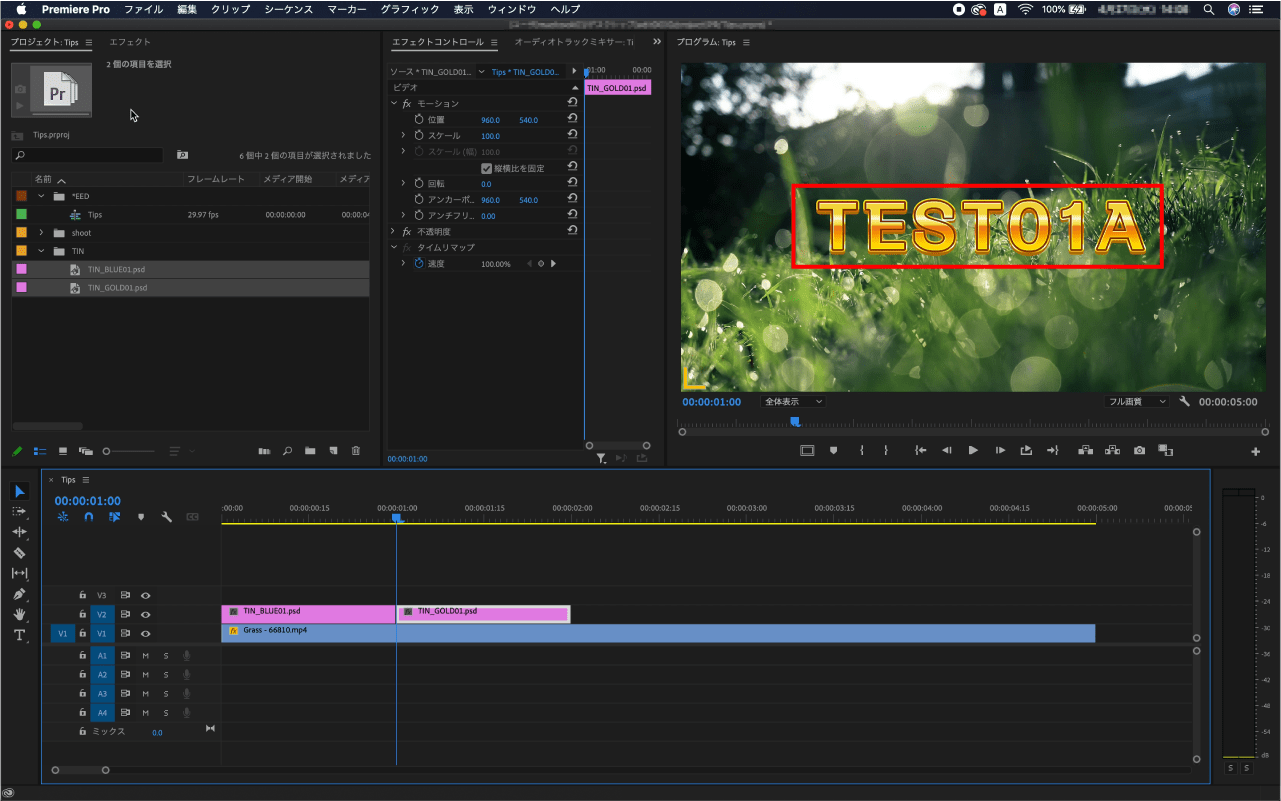Delete selected item with trash icon

pos(356,451)
